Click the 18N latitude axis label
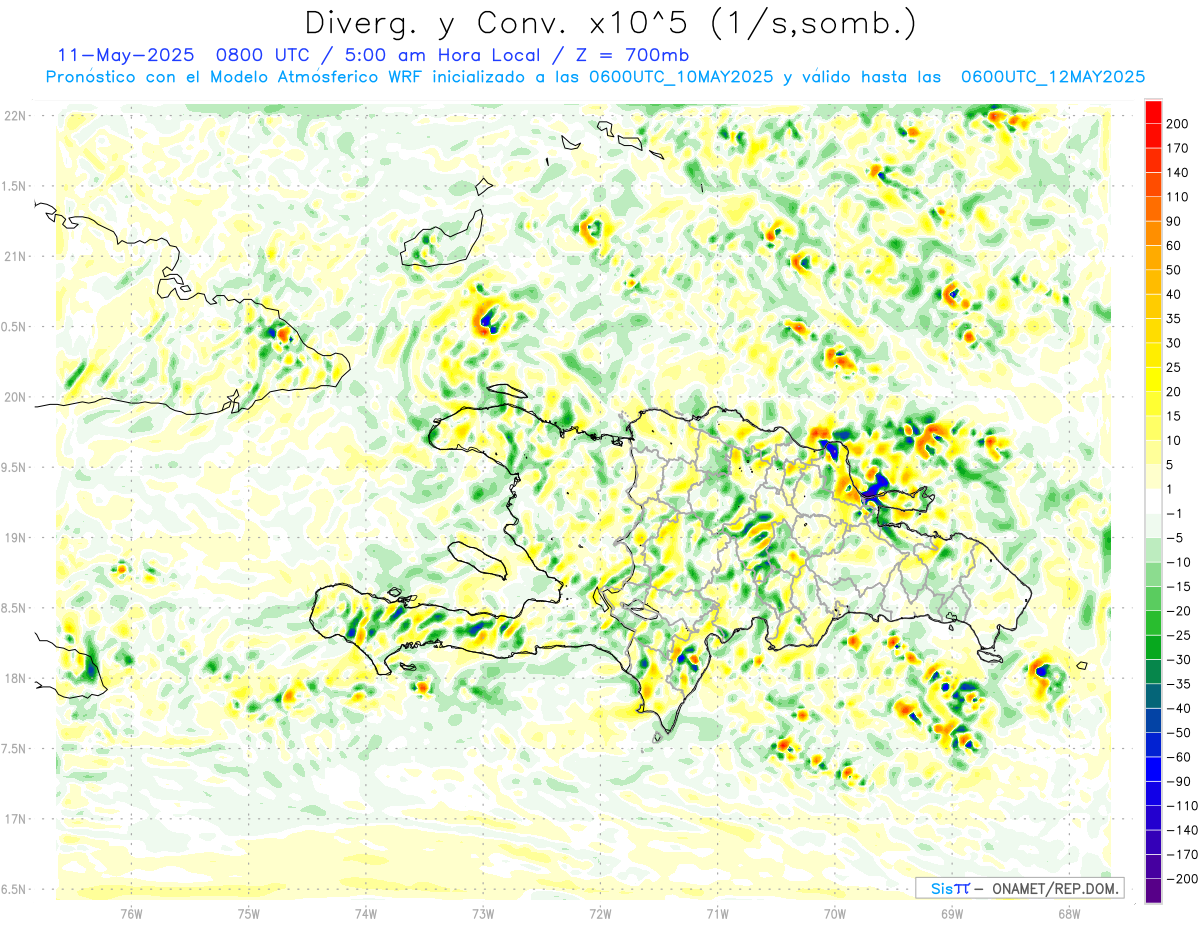This screenshot has width=1200, height=927. pos(15,679)
